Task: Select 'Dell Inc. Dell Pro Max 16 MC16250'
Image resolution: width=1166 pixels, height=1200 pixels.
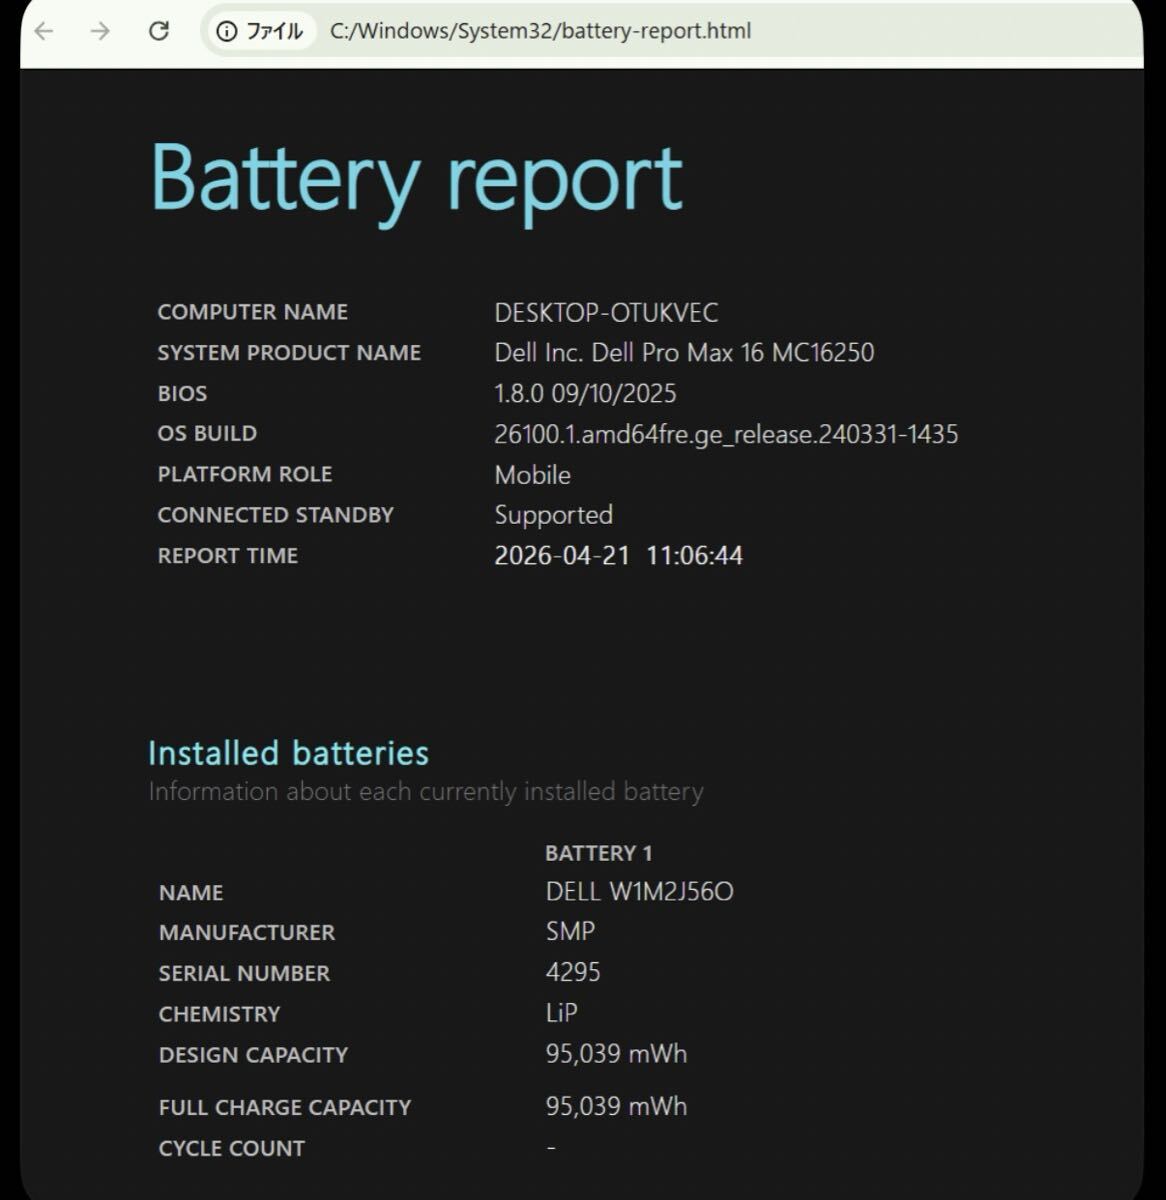Action: pyautogui.click(x=684, y=353)
